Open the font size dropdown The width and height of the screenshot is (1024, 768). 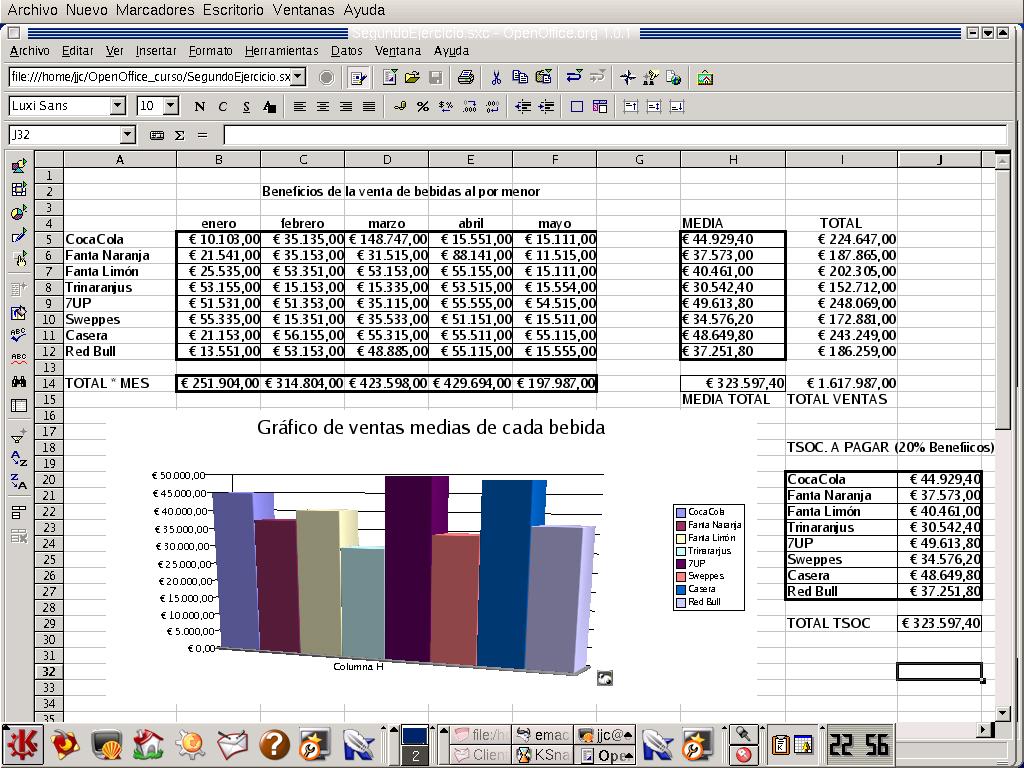tap(171, 106)
